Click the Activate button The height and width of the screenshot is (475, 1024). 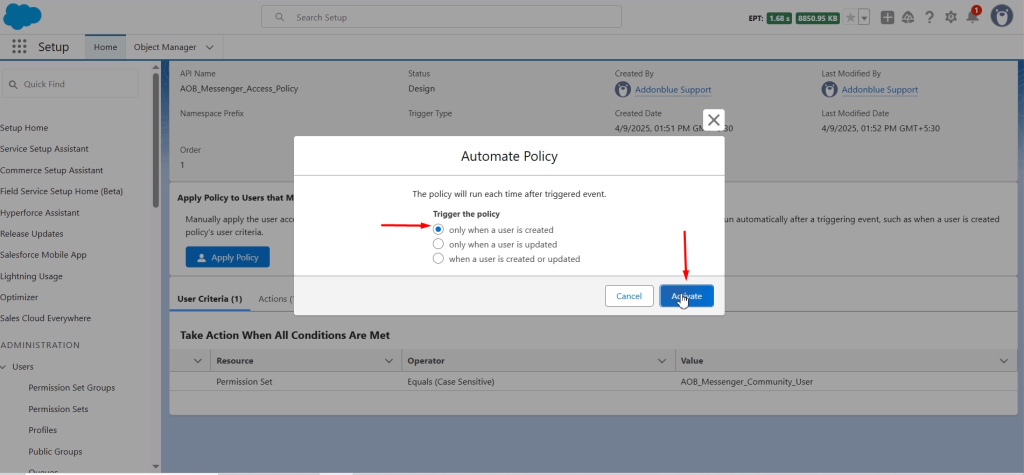click(x=686, y=296)
